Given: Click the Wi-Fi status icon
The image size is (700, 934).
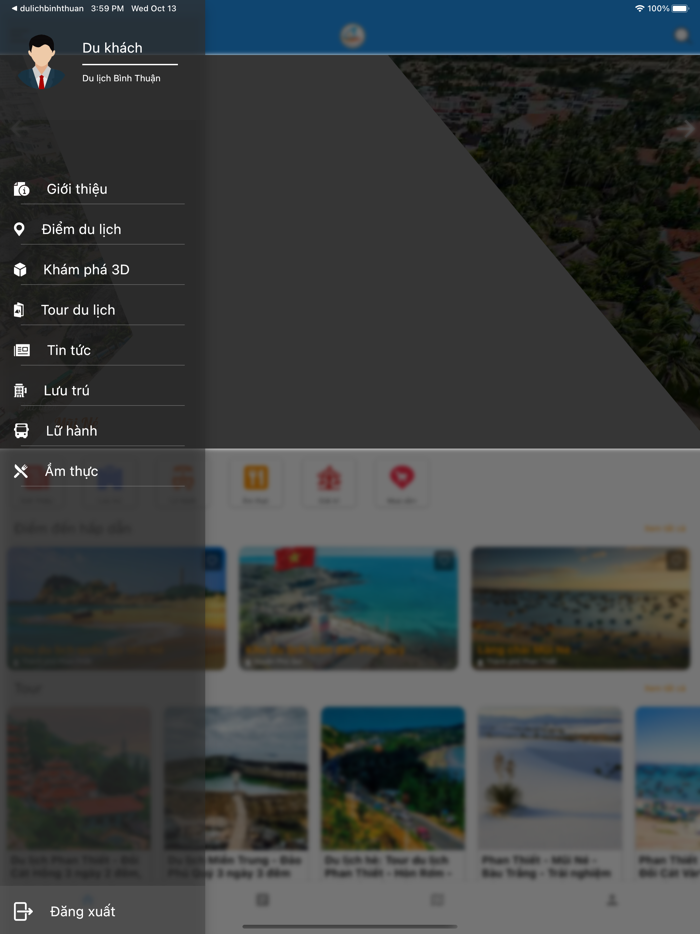Looking at the screenshot, I should pos(639,8).
